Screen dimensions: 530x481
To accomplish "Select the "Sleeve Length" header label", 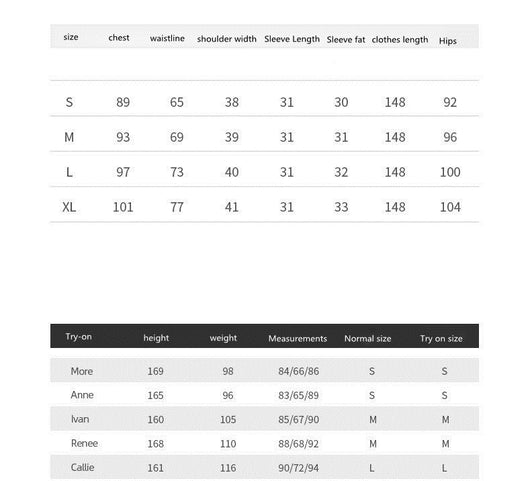I will (x=292, y=39).
